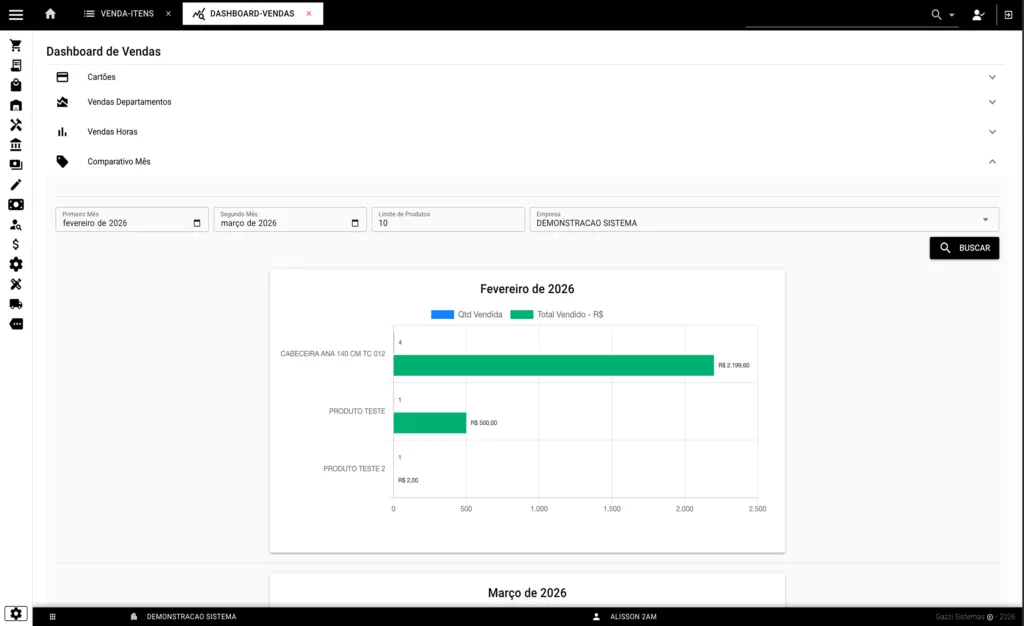The width and height of the screenshot is (1024, 626).
Task: Open the Empresa dropdown
Action: [763, 218]
